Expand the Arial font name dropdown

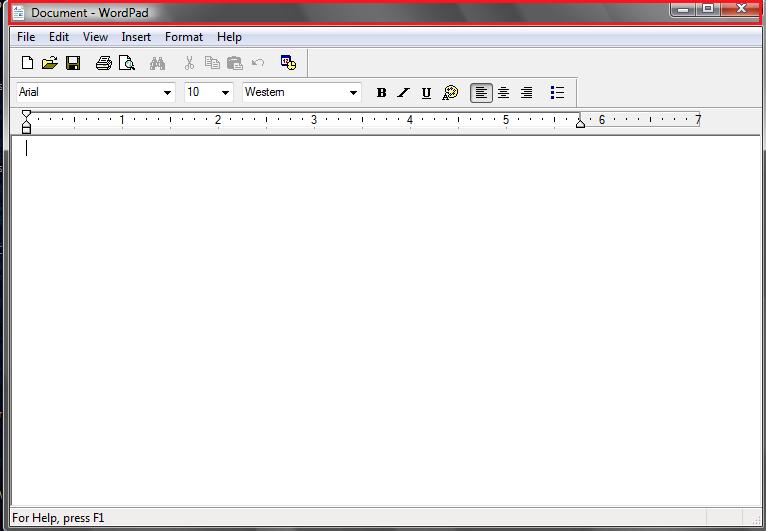pyautogui.click(x=167, y=93)
